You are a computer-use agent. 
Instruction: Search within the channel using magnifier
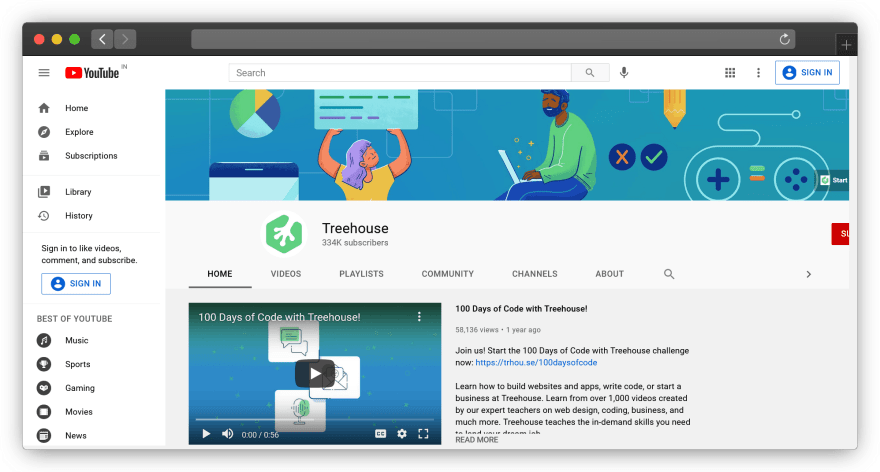tap(669, 274)
